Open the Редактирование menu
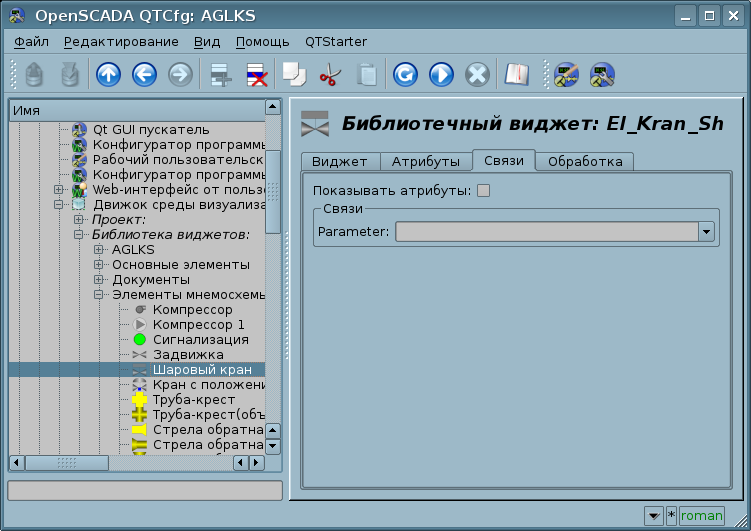 (121, 41)
